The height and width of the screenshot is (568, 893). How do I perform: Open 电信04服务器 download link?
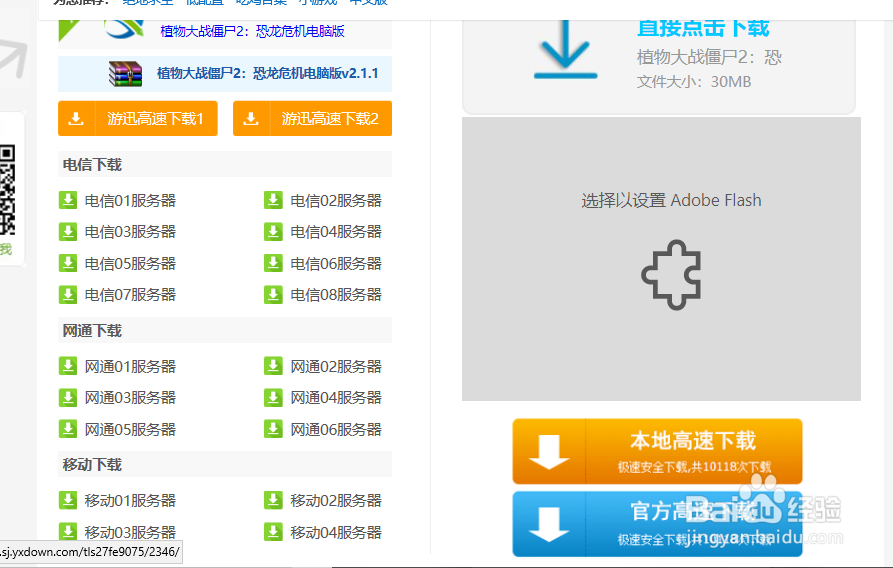(x=336, y=232)
